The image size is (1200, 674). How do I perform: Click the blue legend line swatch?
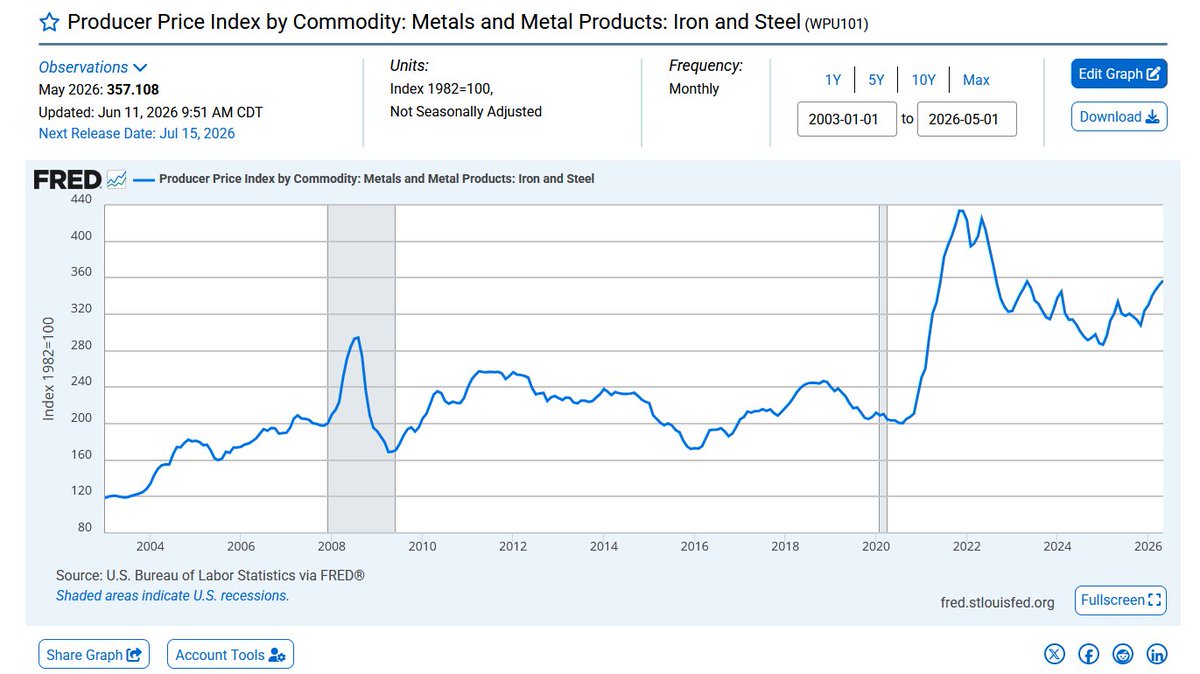coord(144,179)
